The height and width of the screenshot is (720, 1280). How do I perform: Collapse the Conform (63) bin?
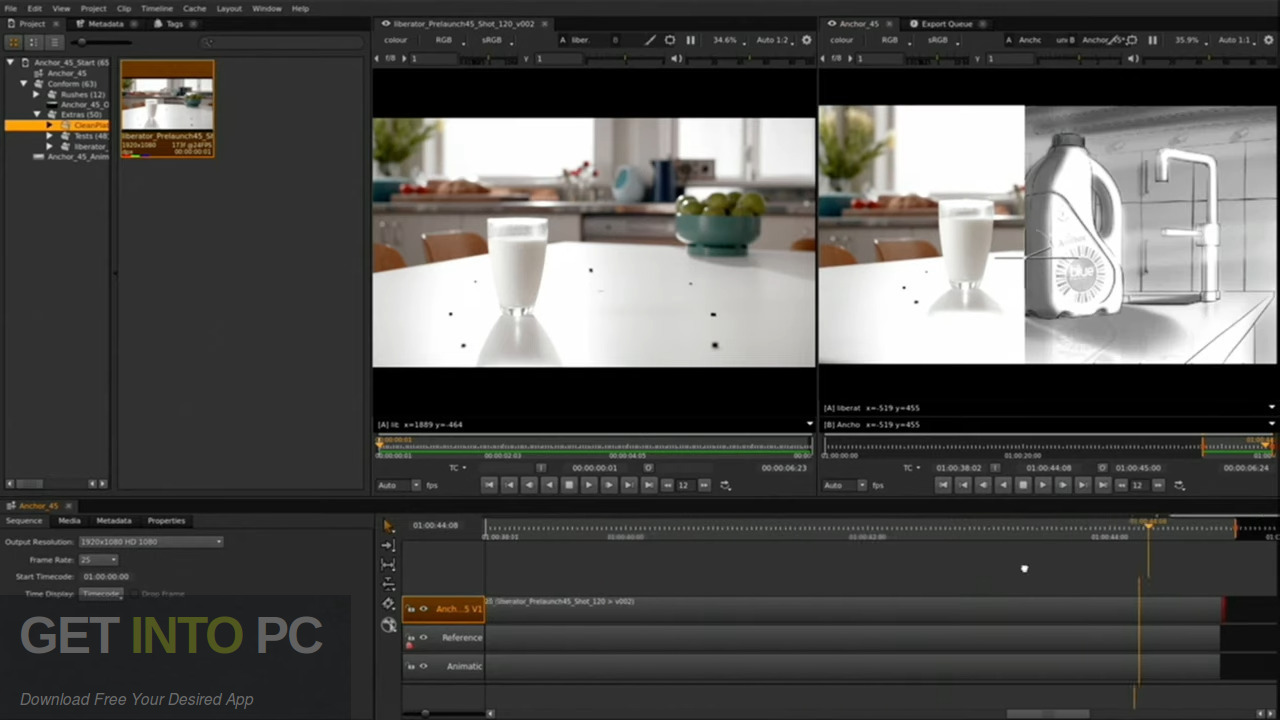24,84
